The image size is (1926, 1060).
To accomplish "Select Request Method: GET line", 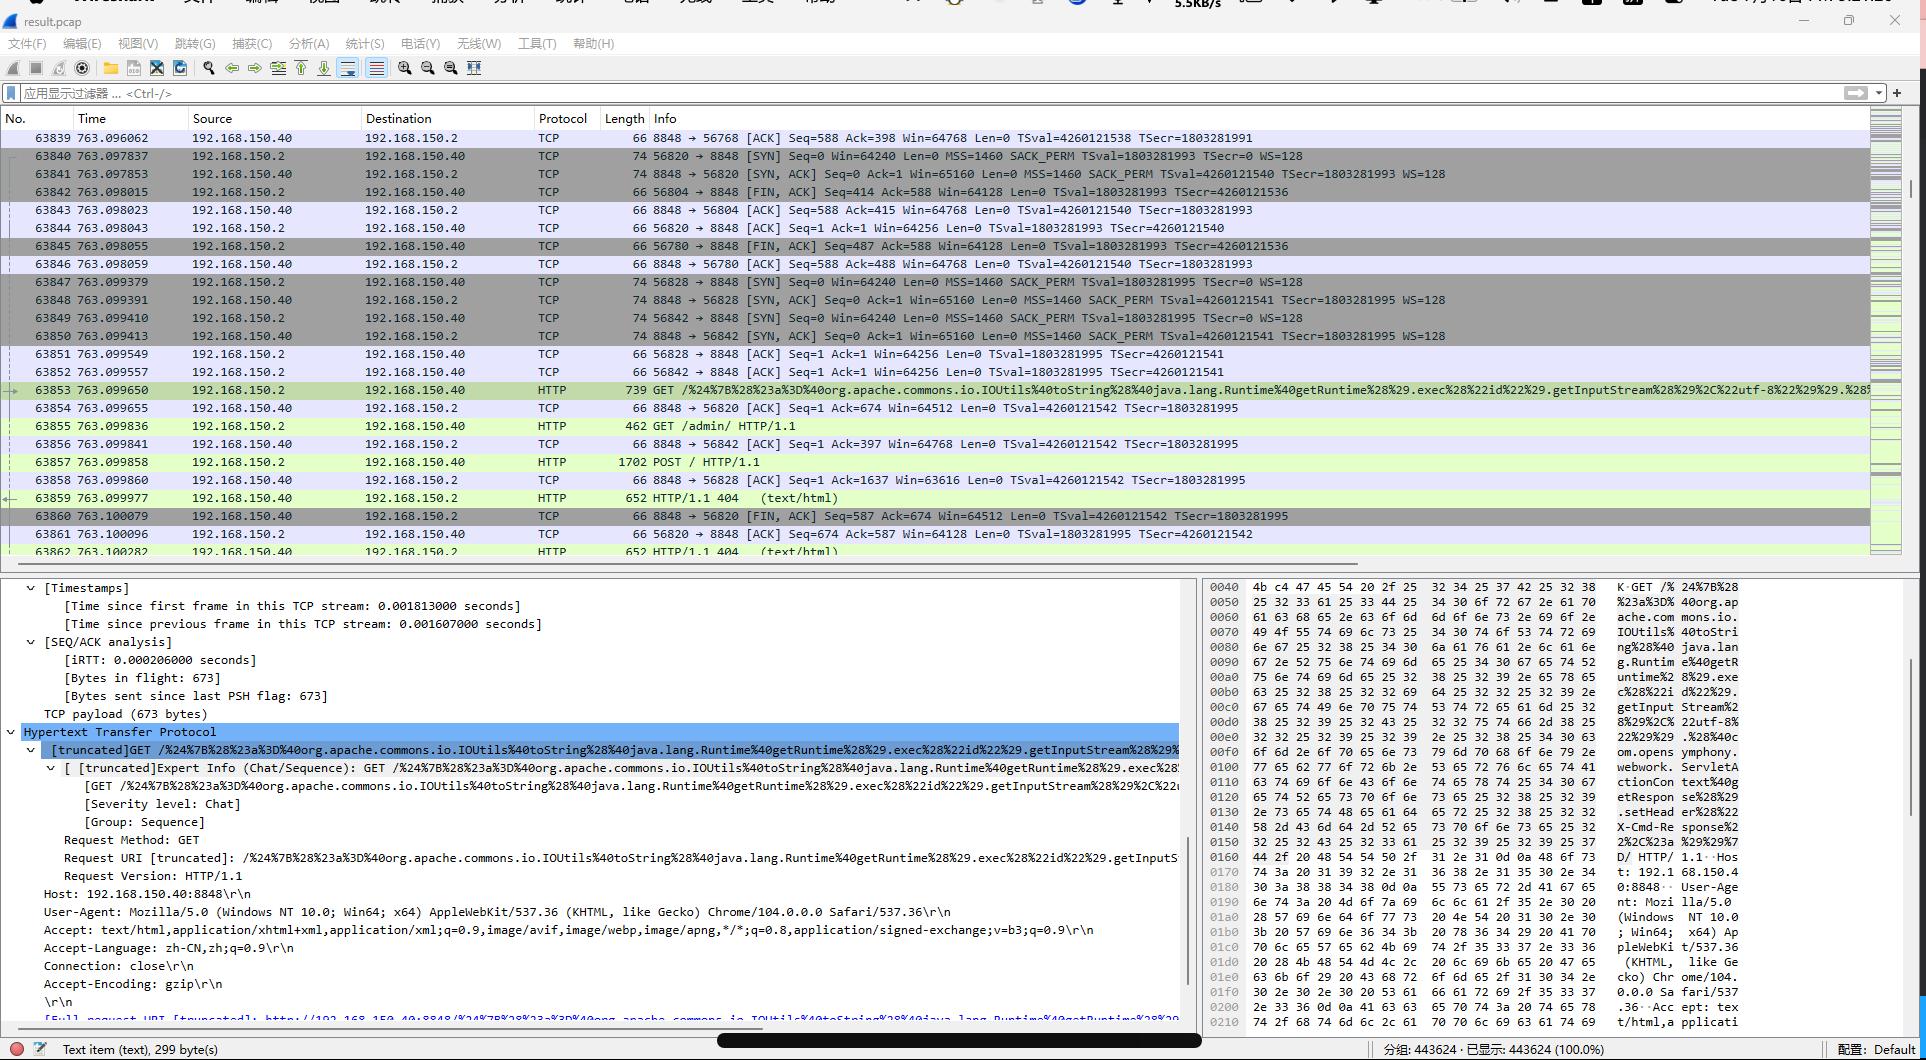I will pyautogui.click(x=131, y=840).
